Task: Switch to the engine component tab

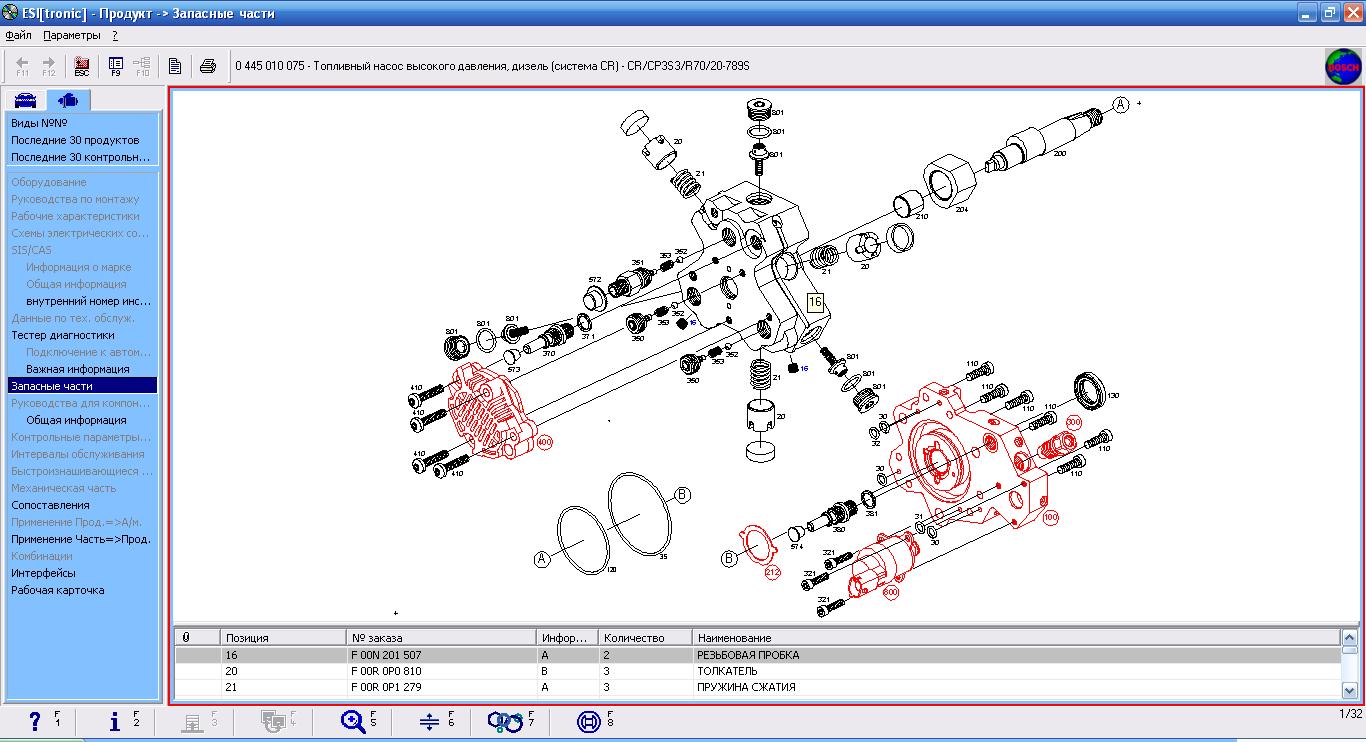Action: tap(68, 100)
